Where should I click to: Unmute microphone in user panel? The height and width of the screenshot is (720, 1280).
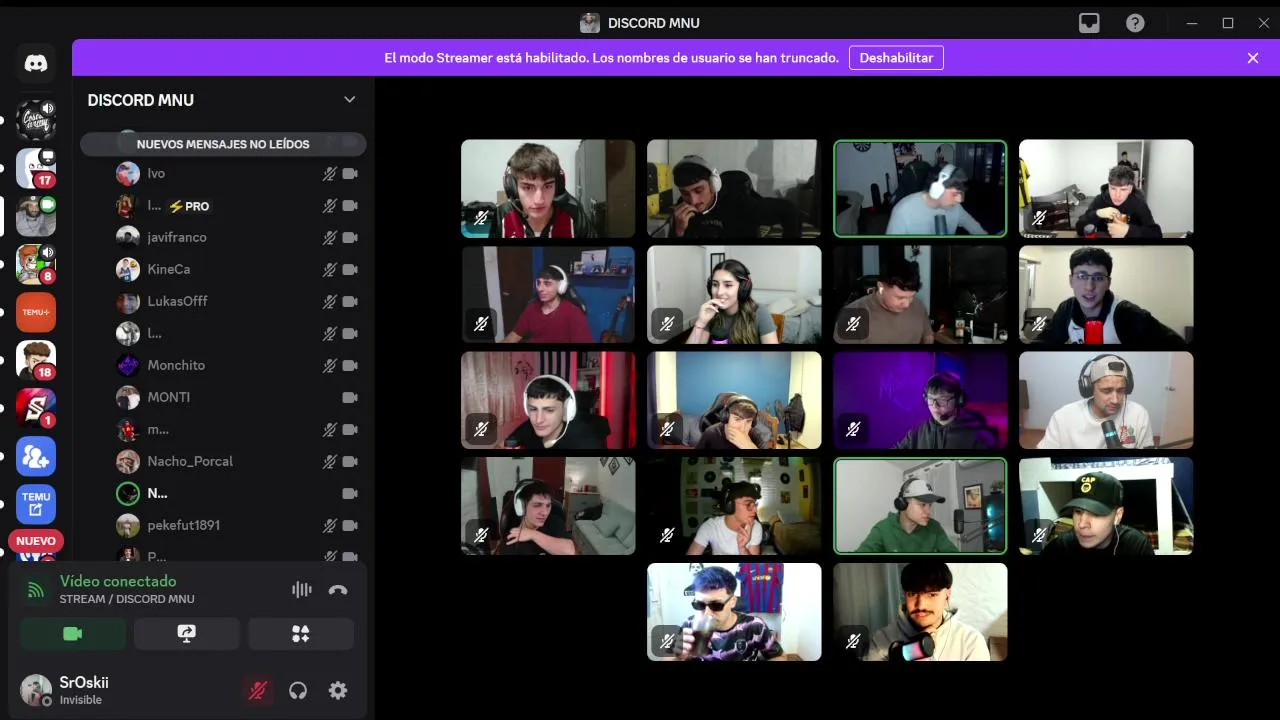tap(258, 690)
